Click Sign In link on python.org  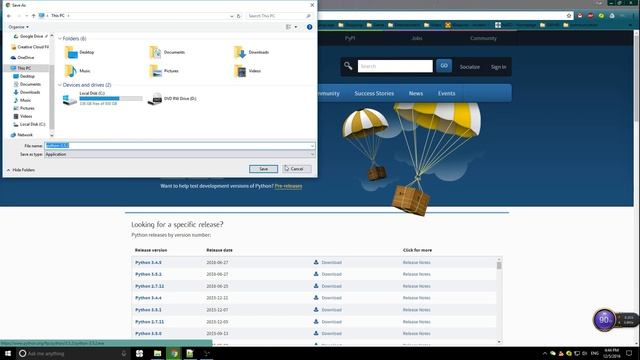(x=498, y=67)
